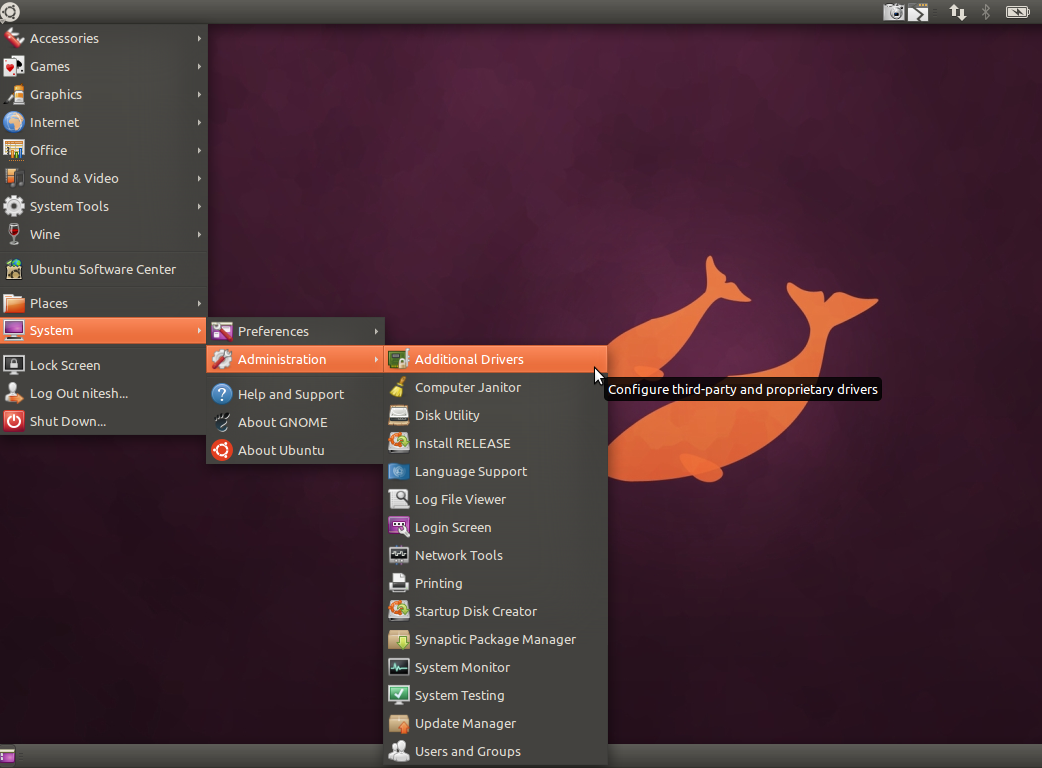The height and width of the screenshot is (768, 1042).
Task: Click the Synaptic Package Manager box icon
Action: [x=399, y=639]
